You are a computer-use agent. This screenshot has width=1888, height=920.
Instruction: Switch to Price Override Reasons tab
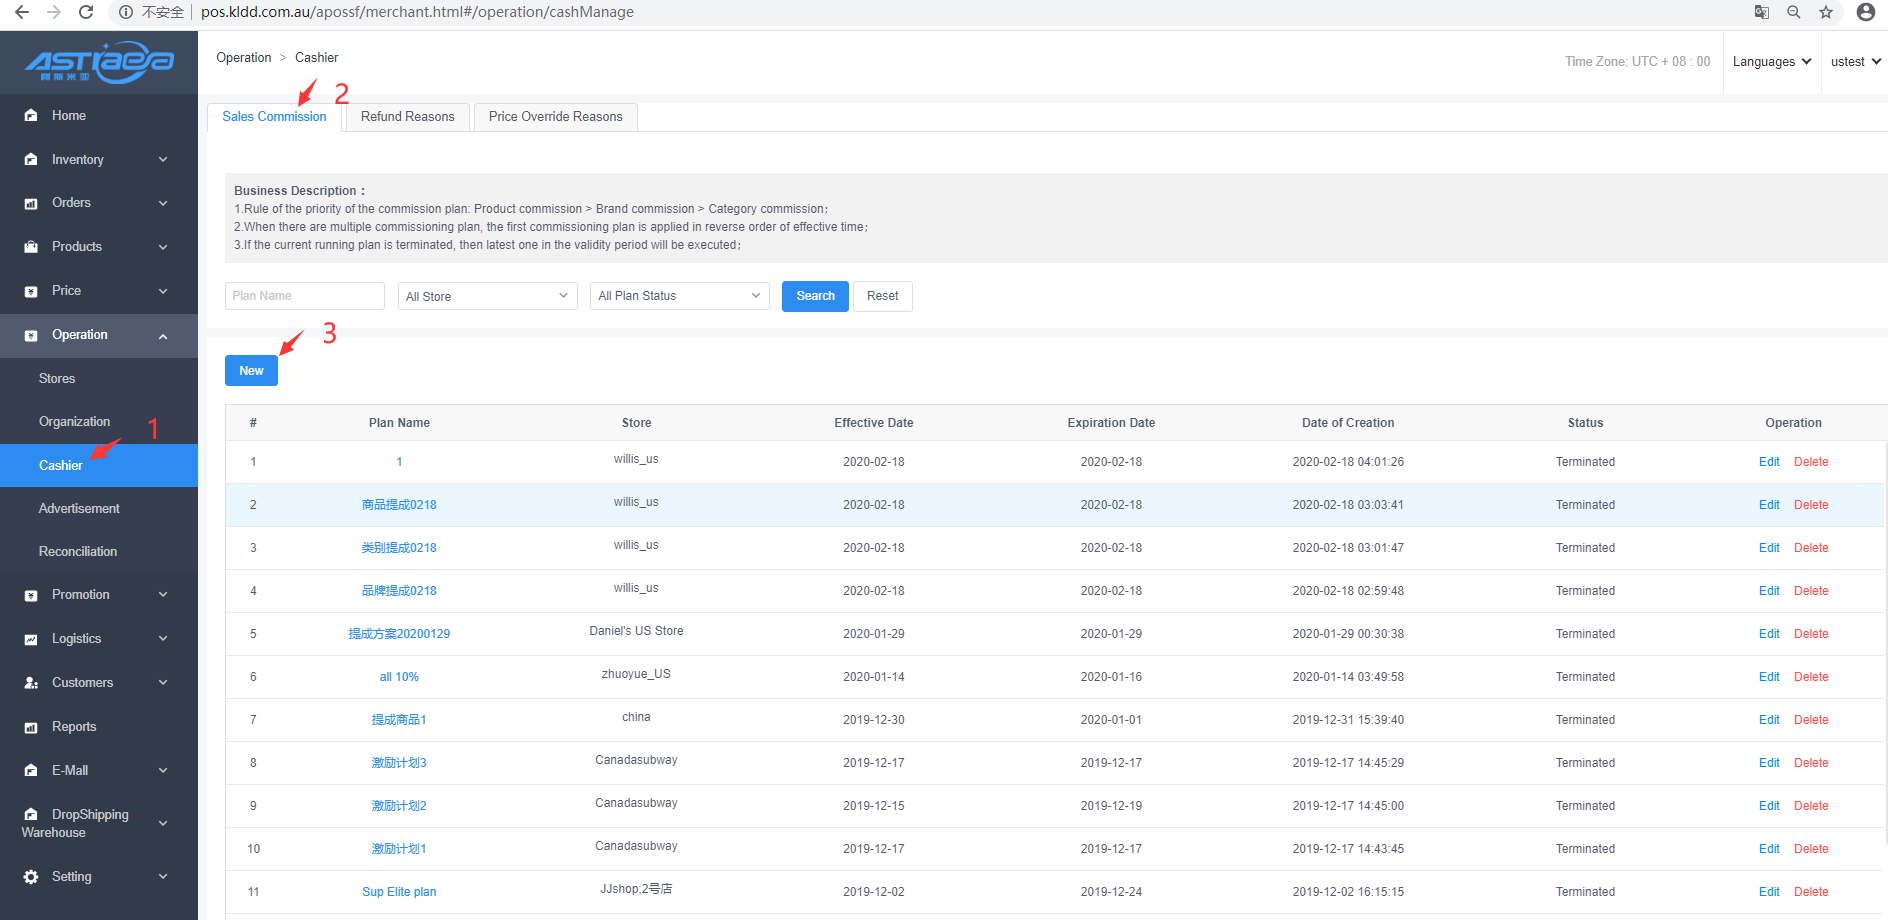click(555, 117)
